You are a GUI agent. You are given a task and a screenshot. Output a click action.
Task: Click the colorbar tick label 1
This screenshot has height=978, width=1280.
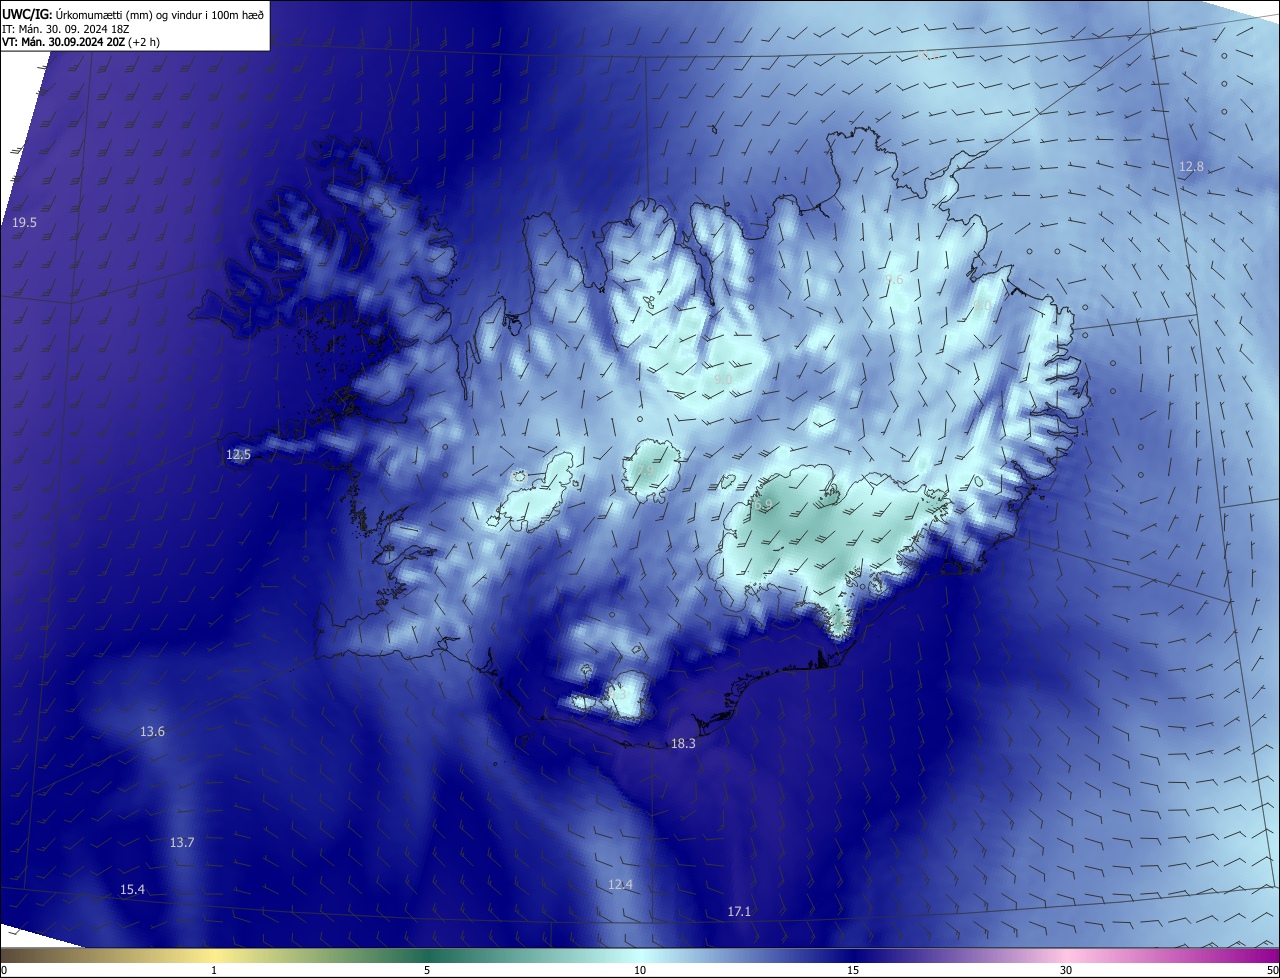[x=214, y=970]
